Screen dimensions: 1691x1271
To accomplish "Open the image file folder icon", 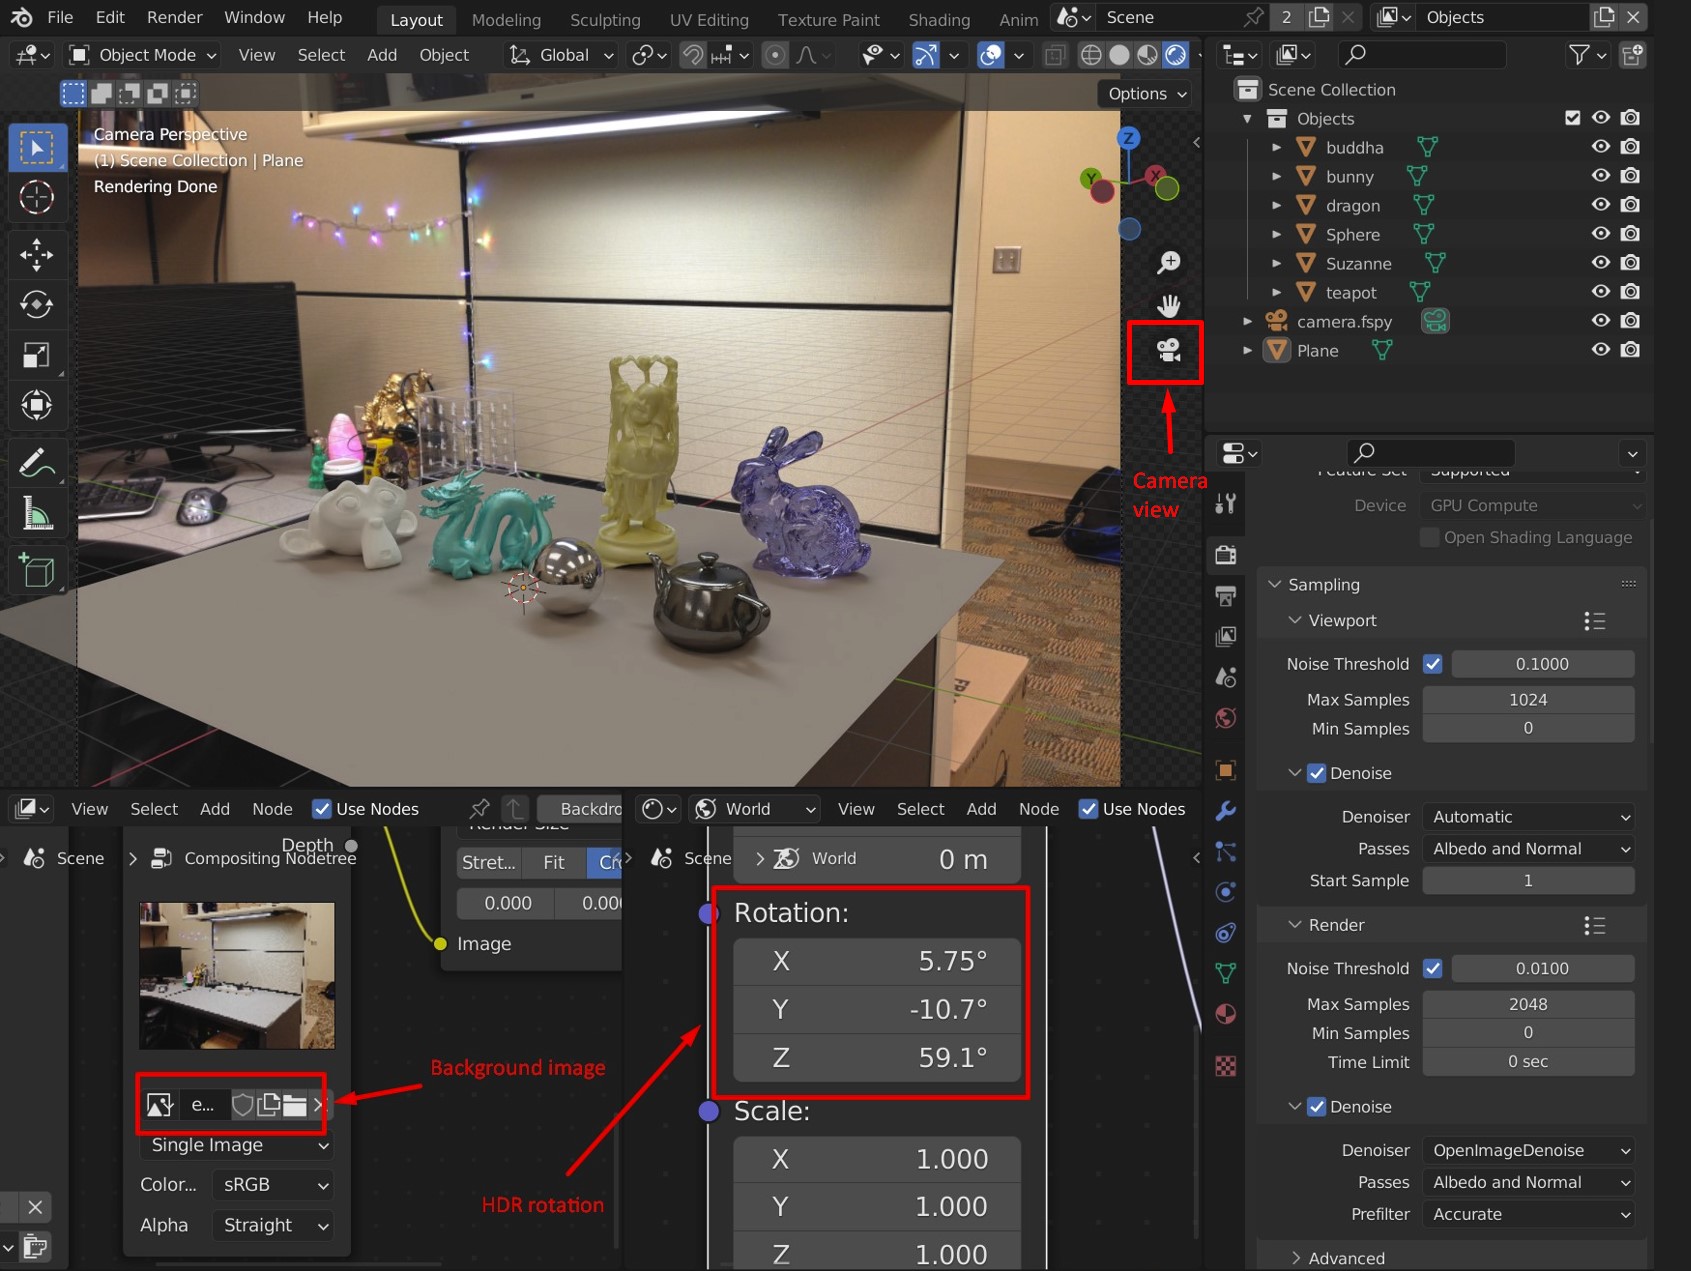I will click(294, 1105).
